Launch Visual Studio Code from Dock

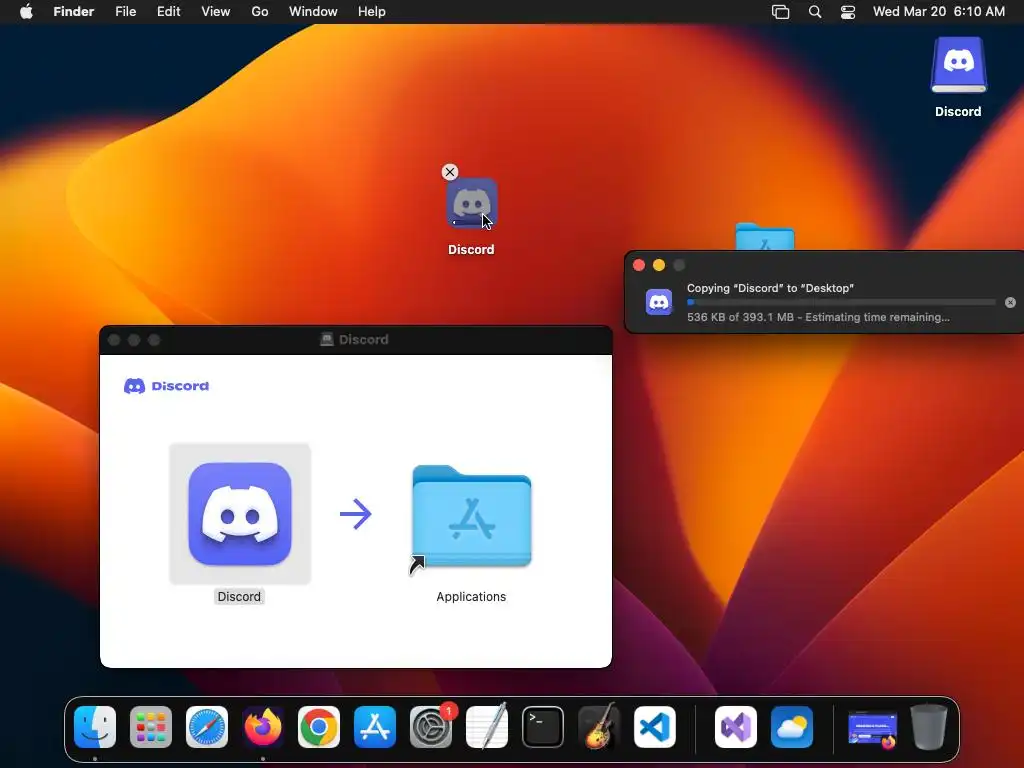click(x=655, y=727)
